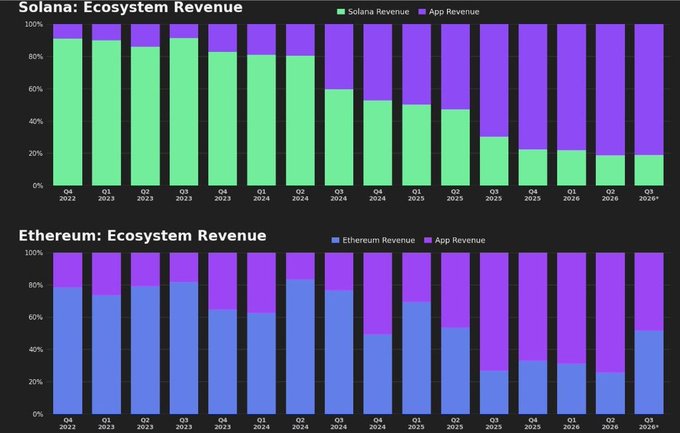Toggle the 'Solana Revenue' legend label
The image size is (680, 433).
click(x=379, y=12)
